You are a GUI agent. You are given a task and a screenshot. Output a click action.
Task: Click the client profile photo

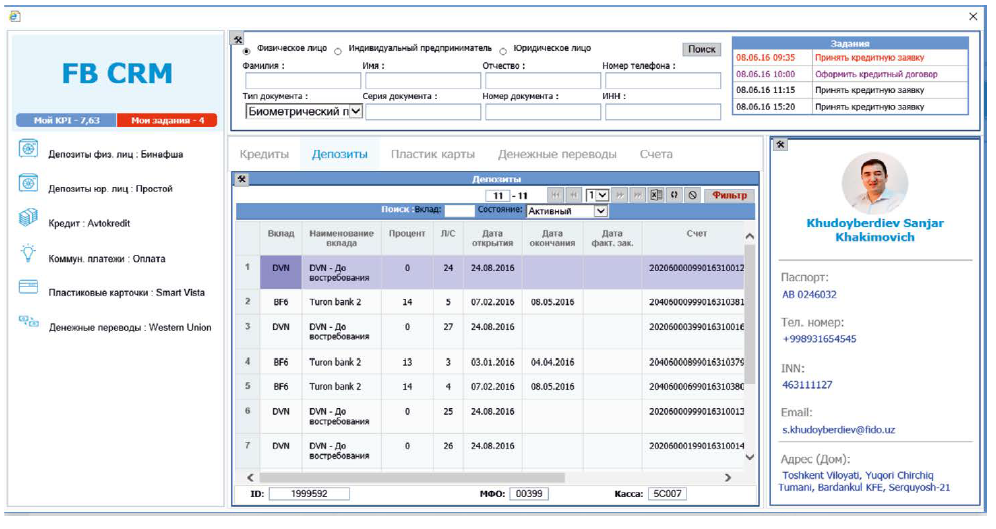(x=874, y=182)
